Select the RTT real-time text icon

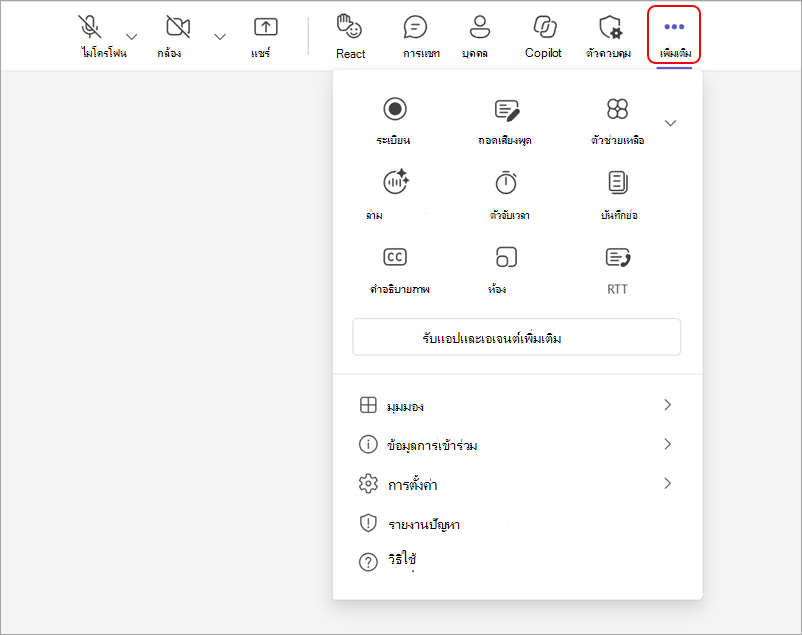pos(618,257)
